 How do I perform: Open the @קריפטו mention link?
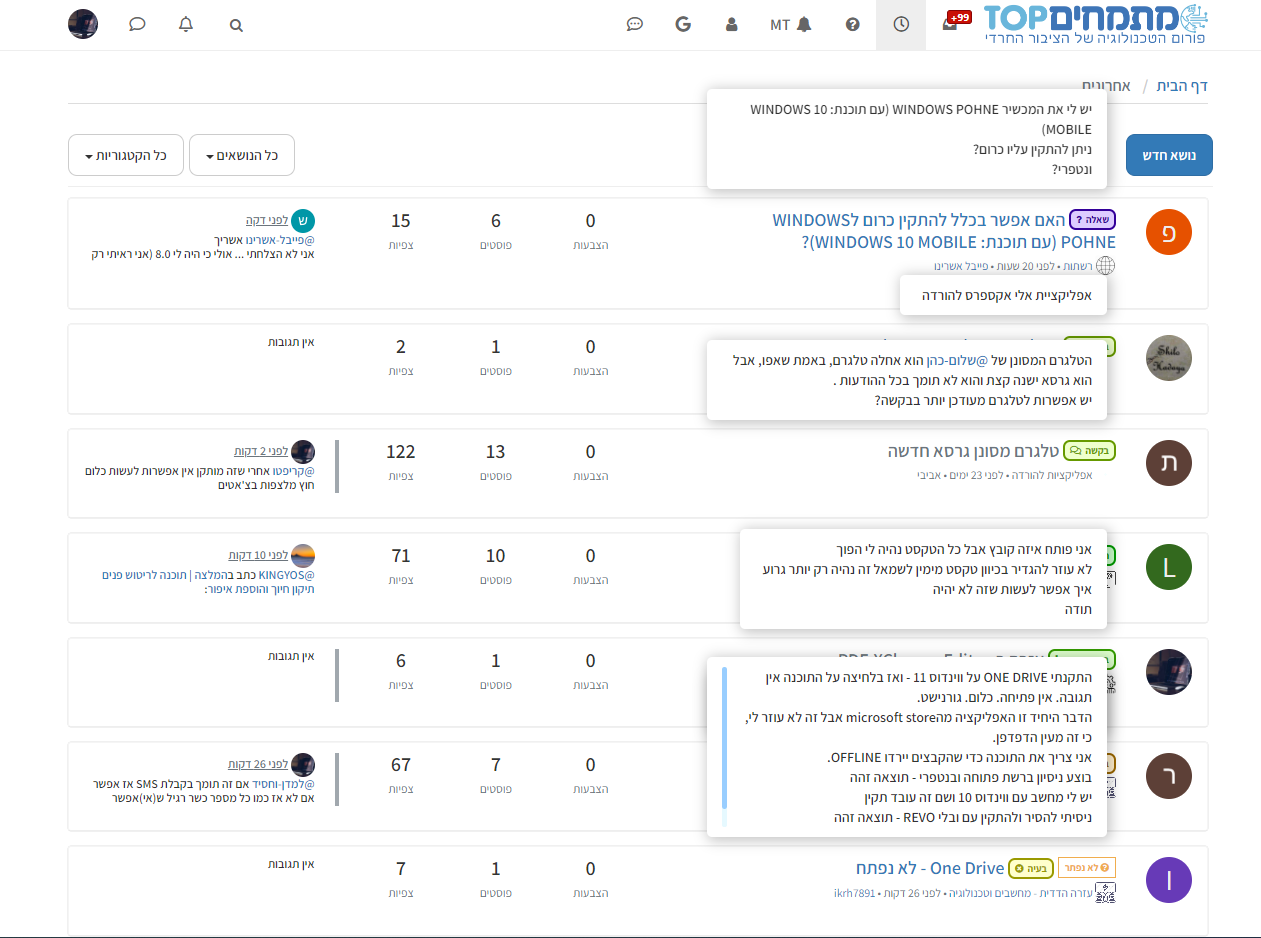(295, 471)
